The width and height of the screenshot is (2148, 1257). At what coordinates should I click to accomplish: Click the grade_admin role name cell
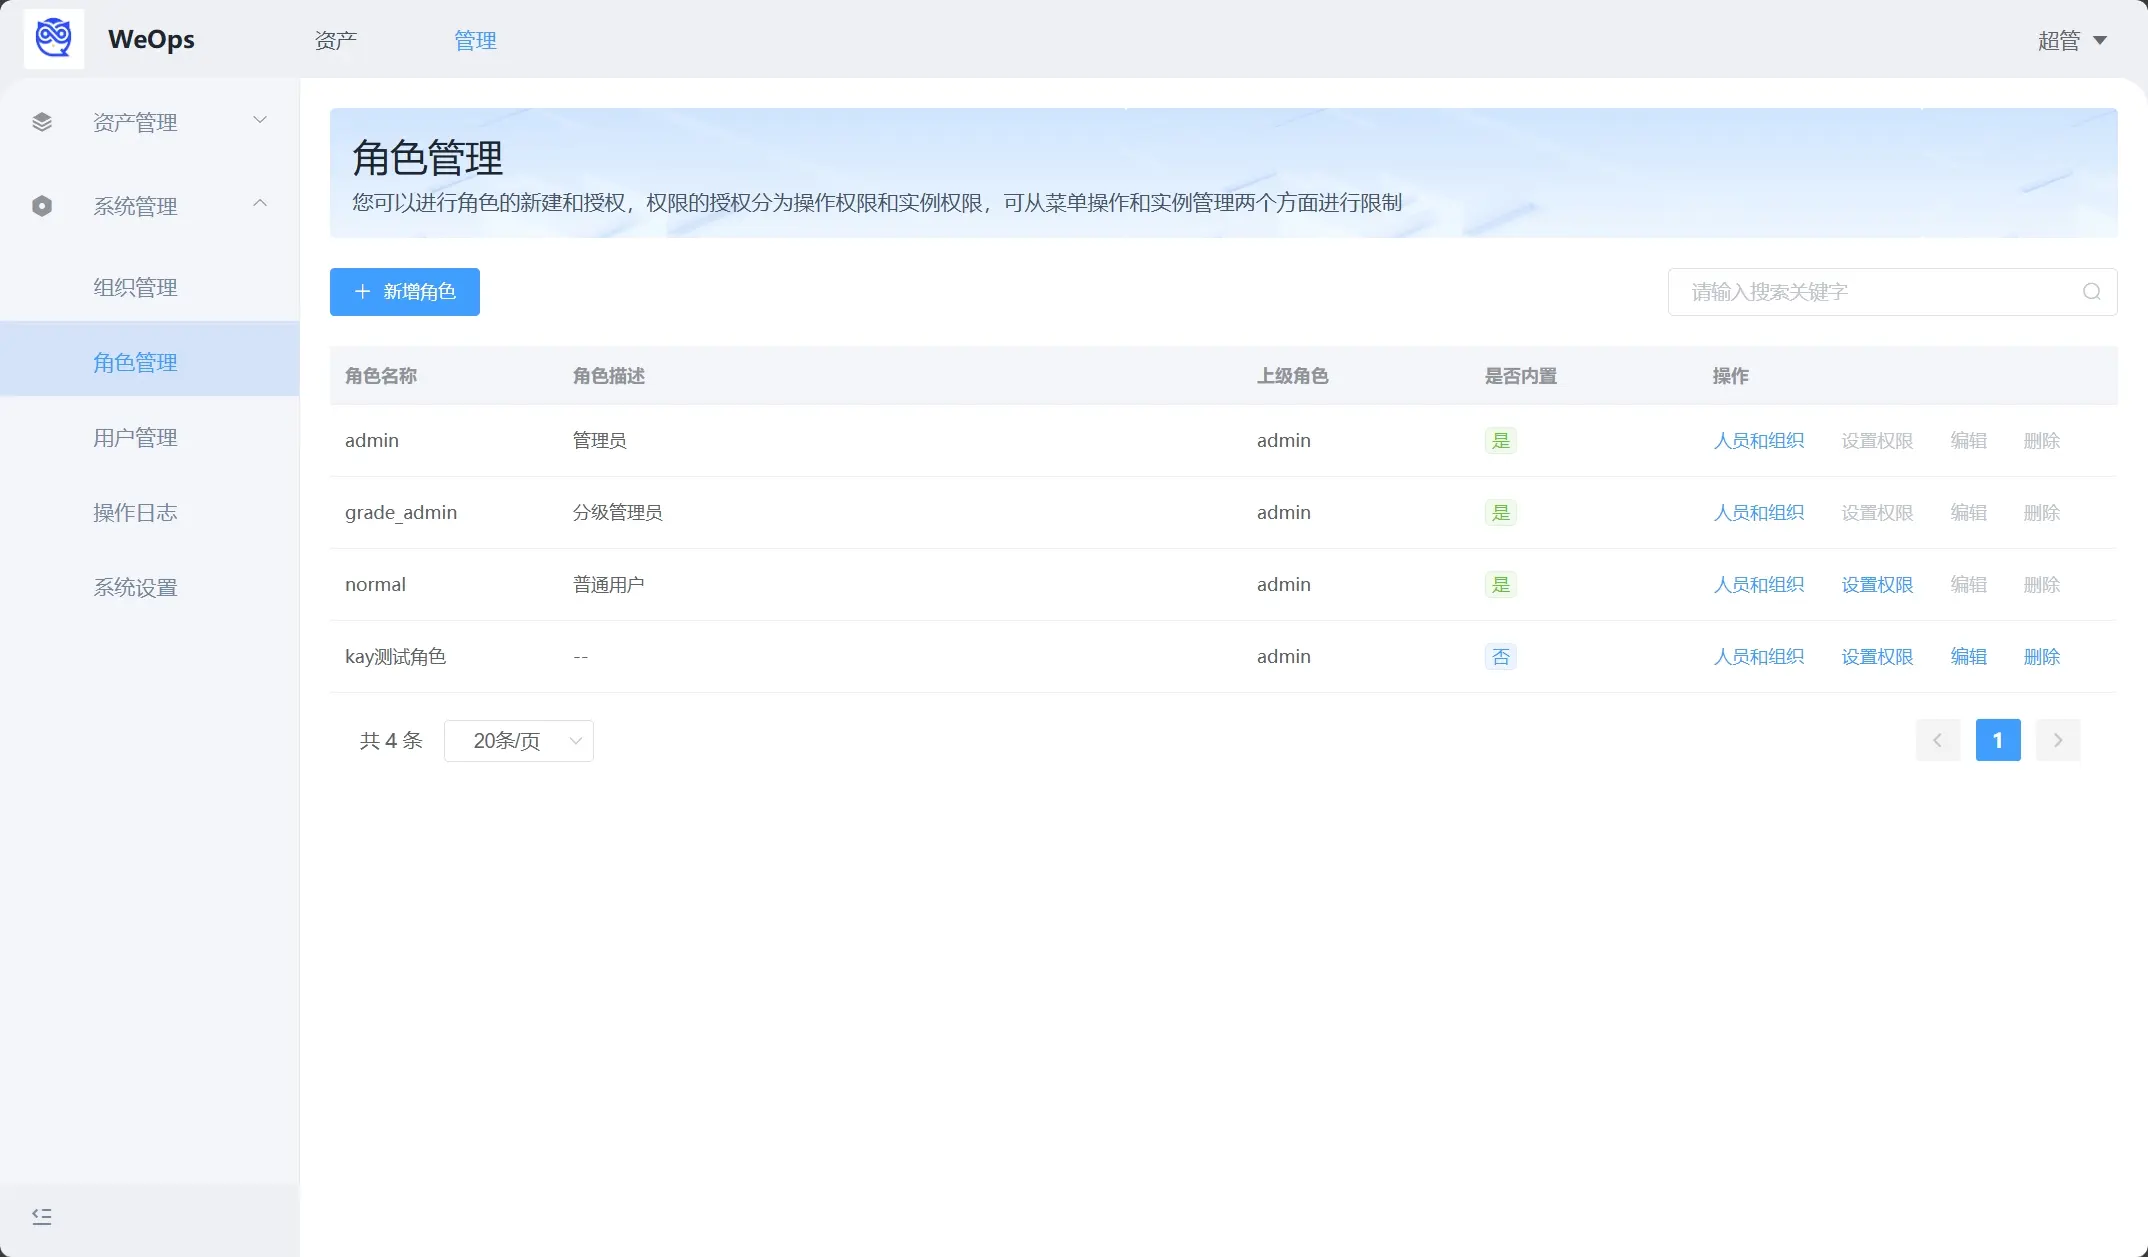coord(401,513)
